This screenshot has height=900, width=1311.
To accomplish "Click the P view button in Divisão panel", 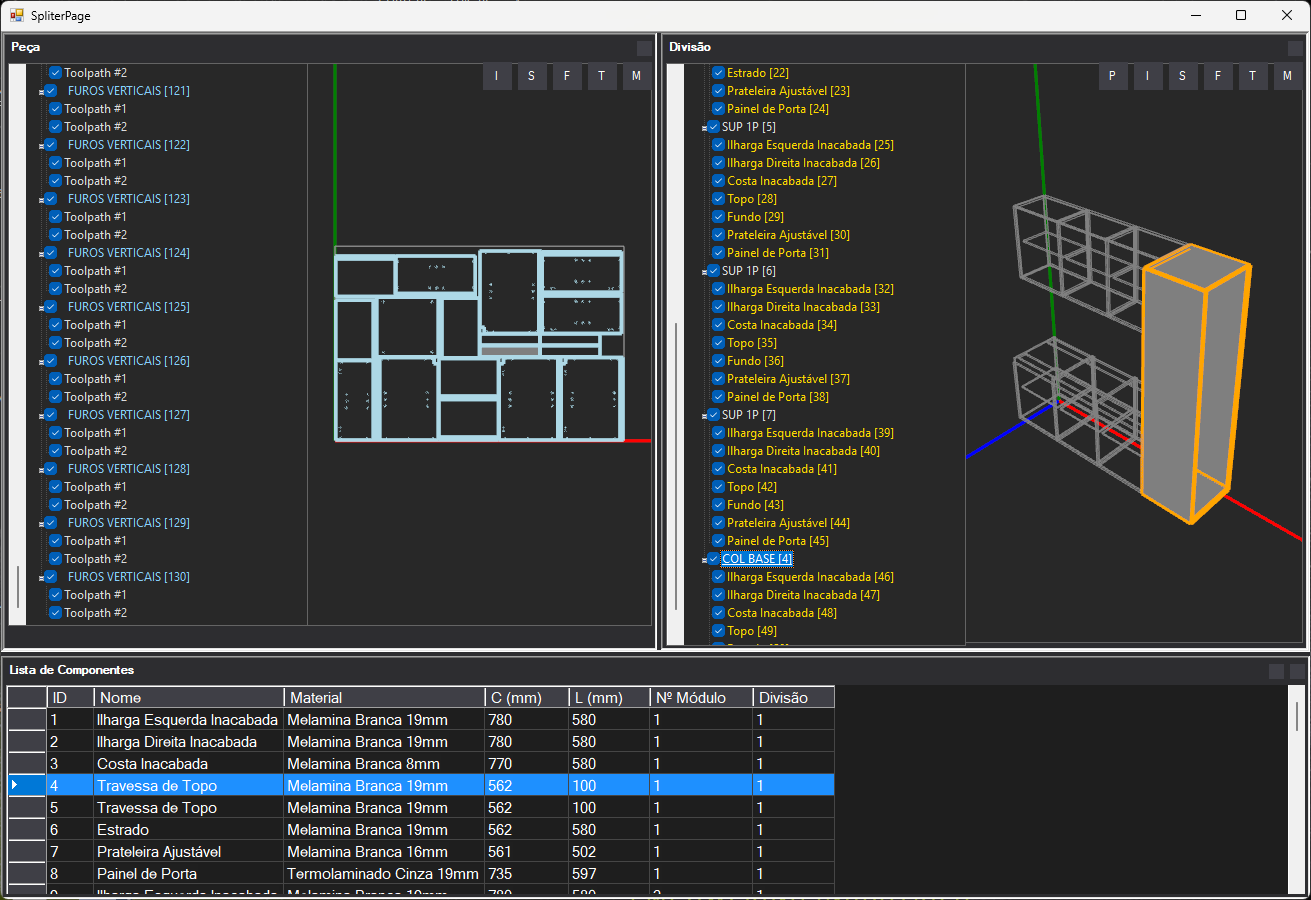I will click(1113, 77).
